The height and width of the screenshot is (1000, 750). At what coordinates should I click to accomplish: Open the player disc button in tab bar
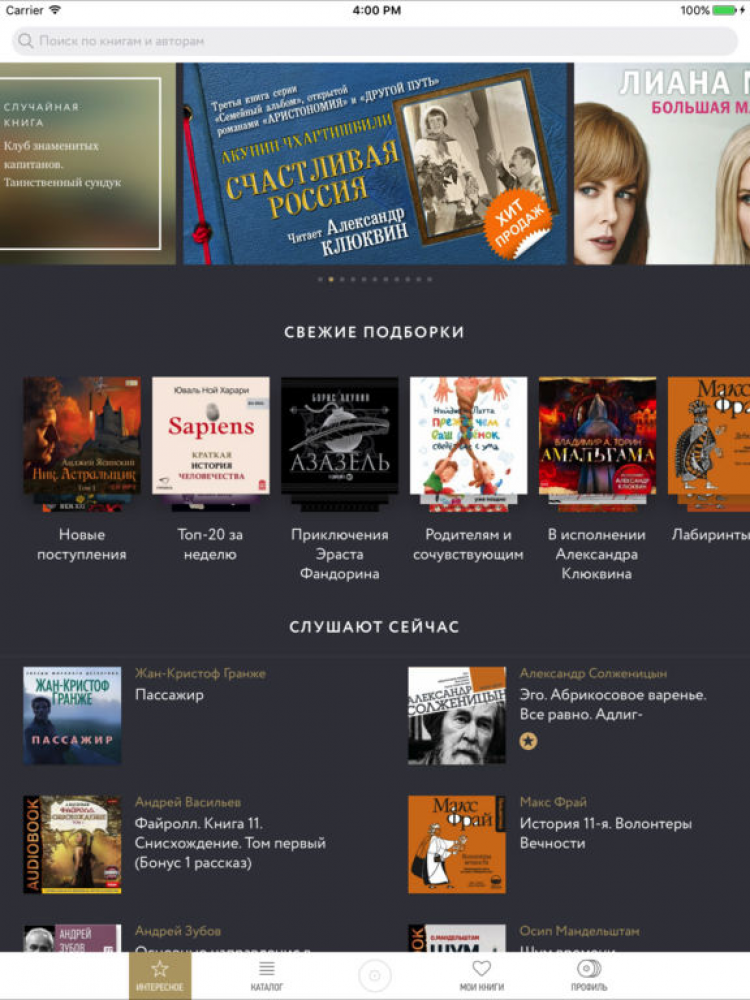(x=374, y=975)
